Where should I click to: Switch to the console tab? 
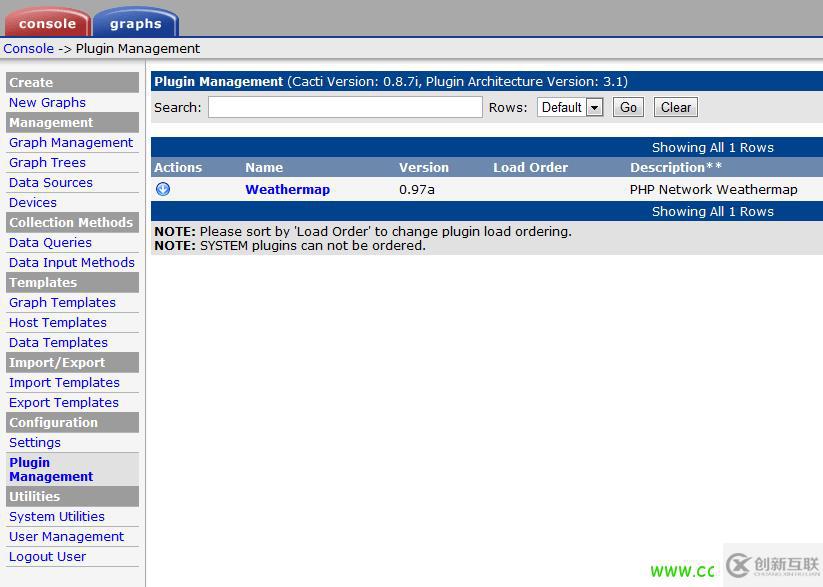[x=47, y=24]
